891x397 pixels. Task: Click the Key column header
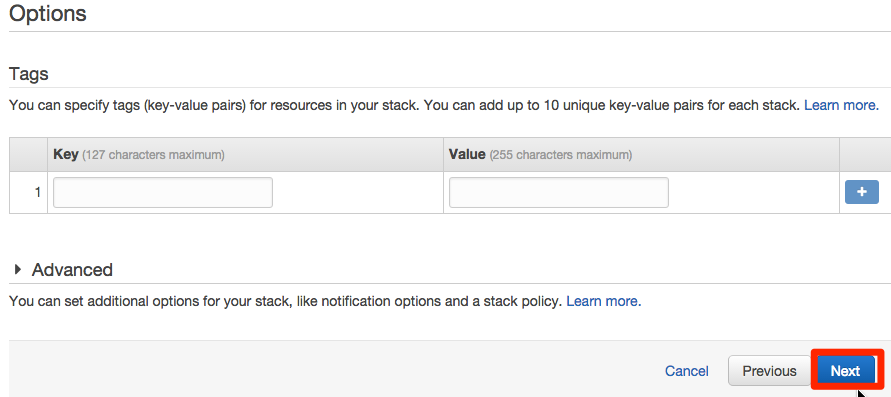[x=245, y=154]
